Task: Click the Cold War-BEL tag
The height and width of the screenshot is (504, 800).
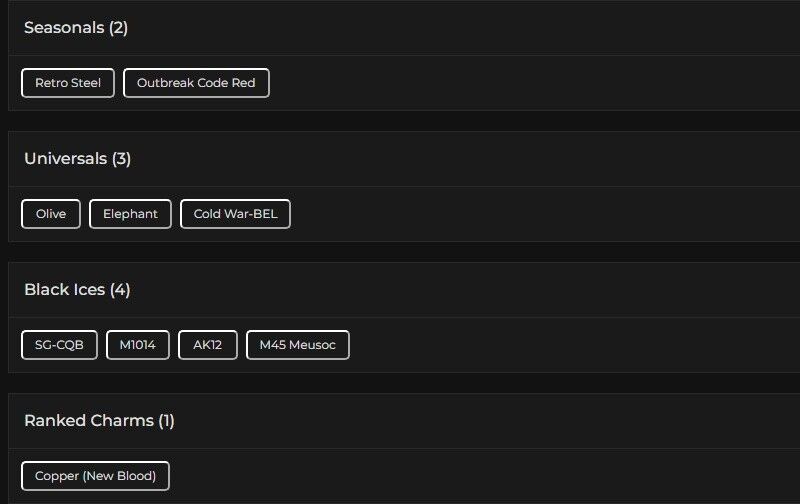Action: pyautogui.click(x=235, y=214)
